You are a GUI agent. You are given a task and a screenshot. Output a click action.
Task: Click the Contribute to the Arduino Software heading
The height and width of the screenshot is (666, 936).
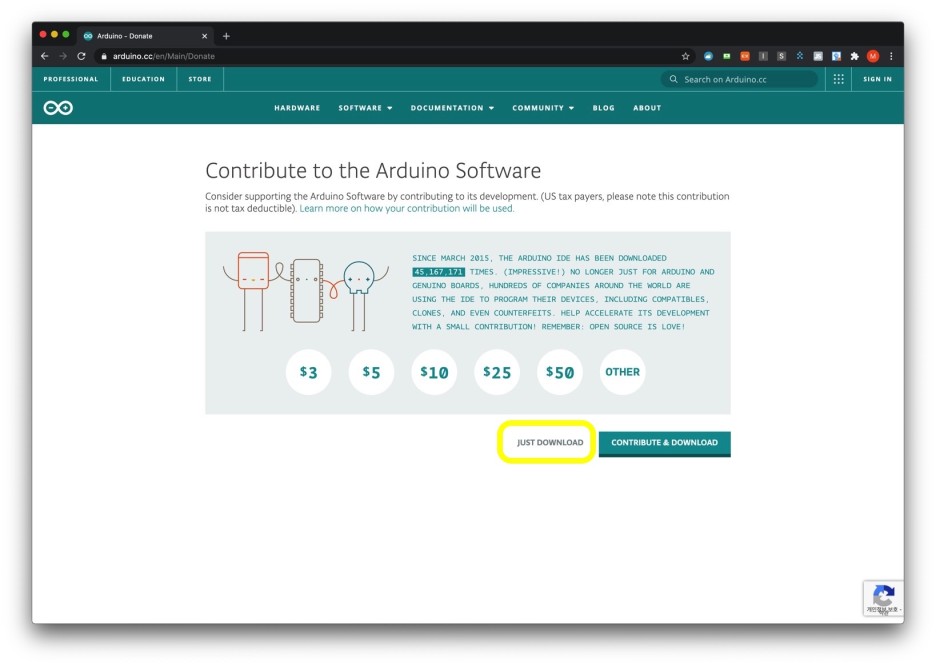(373, 171)
